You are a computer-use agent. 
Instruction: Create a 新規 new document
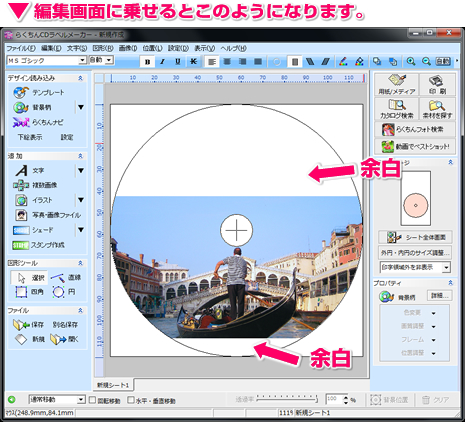pyautogui.click(x=30, y=339)
